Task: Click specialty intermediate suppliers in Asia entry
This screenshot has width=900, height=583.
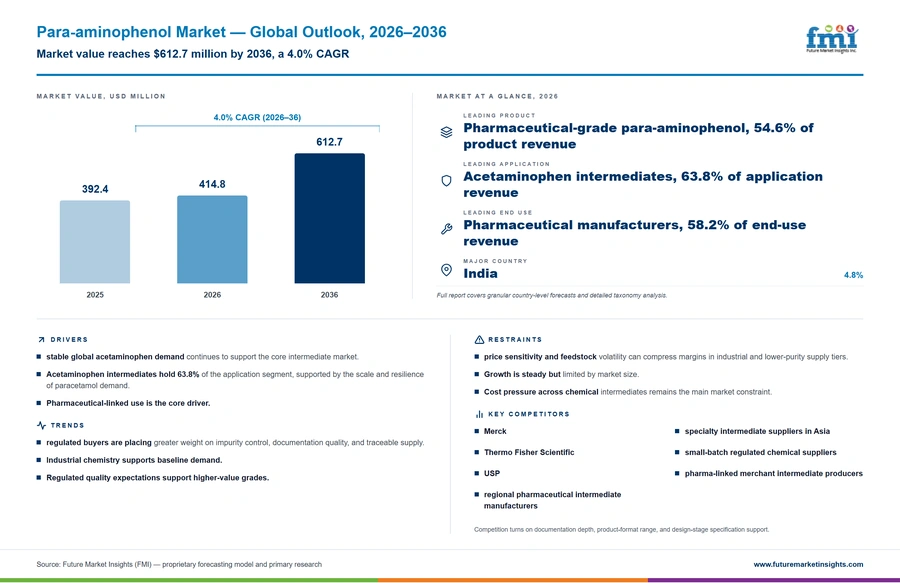Action: coord(757,431)
